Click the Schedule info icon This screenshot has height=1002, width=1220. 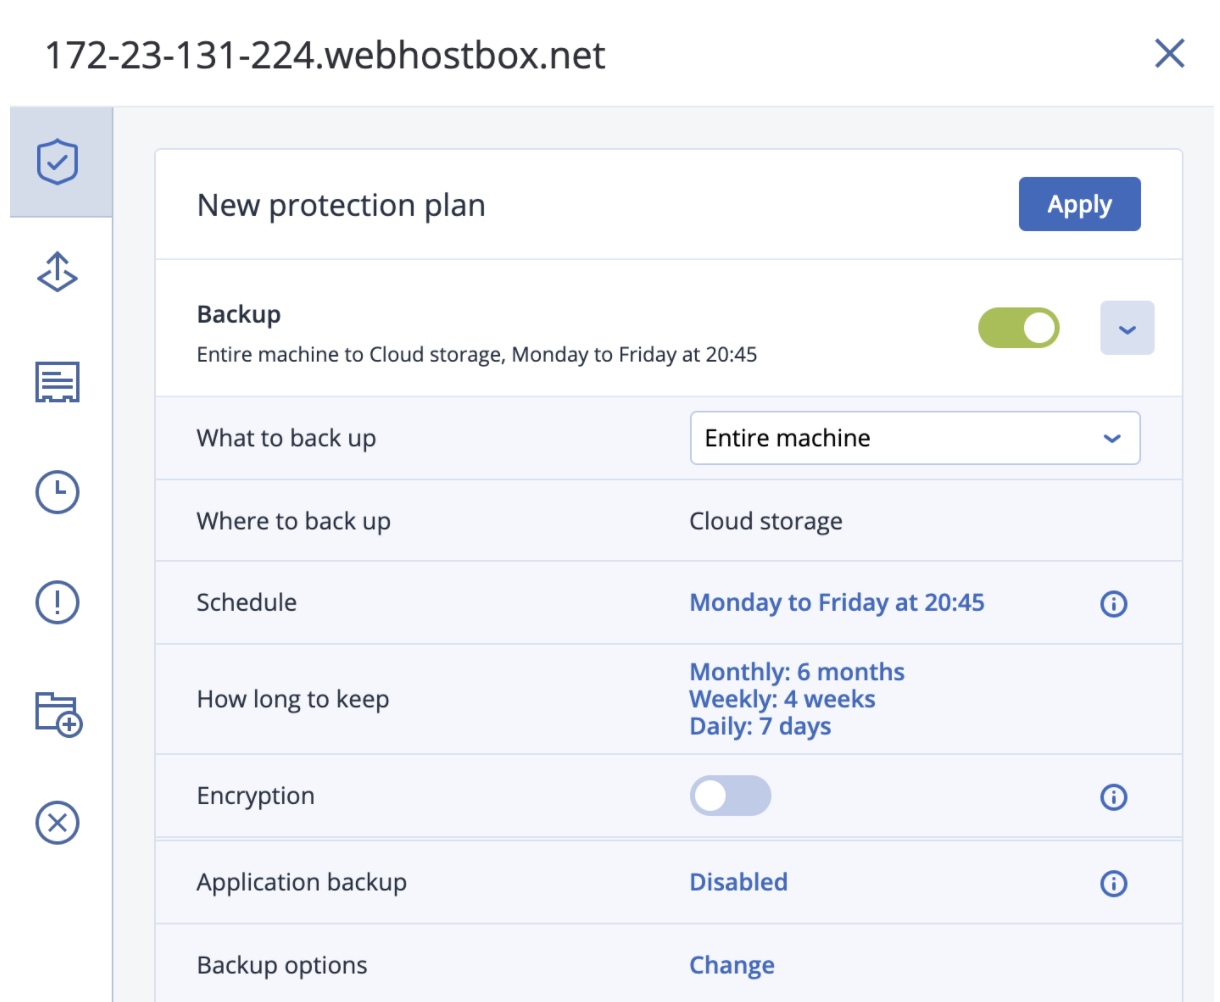[x=1113, y=604]
